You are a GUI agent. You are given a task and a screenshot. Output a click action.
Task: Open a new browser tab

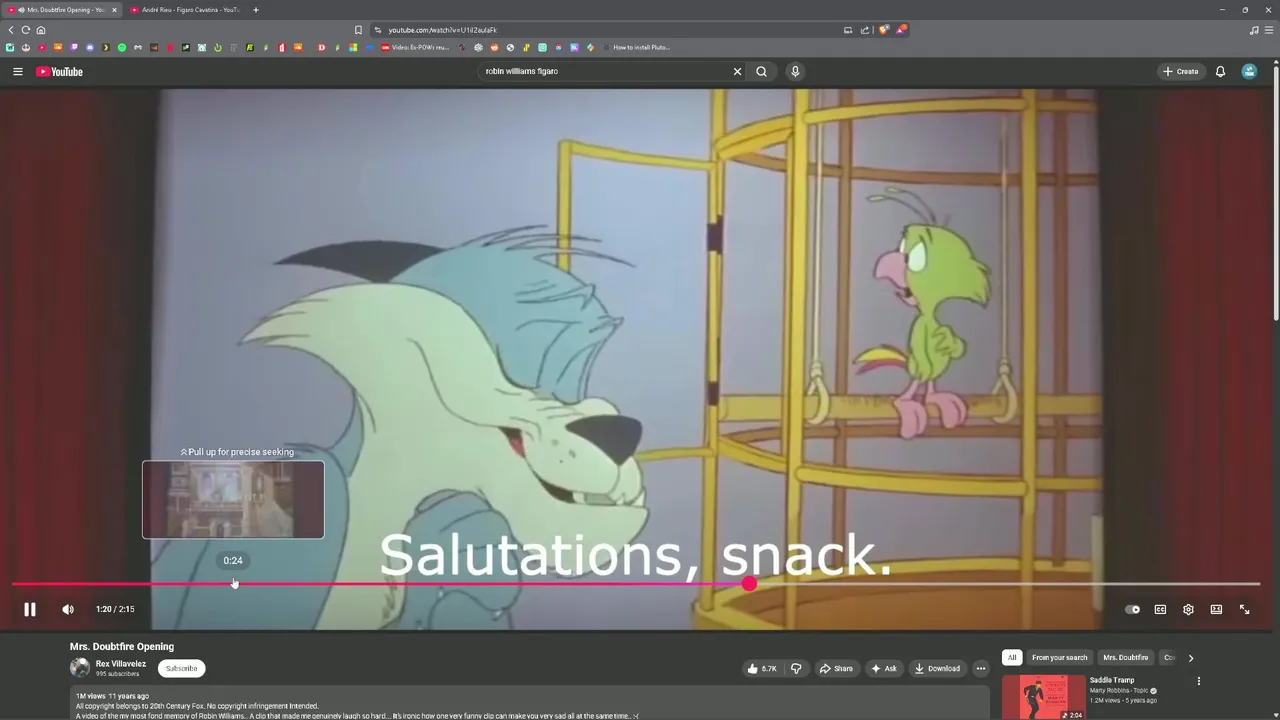tap(255, 10)
